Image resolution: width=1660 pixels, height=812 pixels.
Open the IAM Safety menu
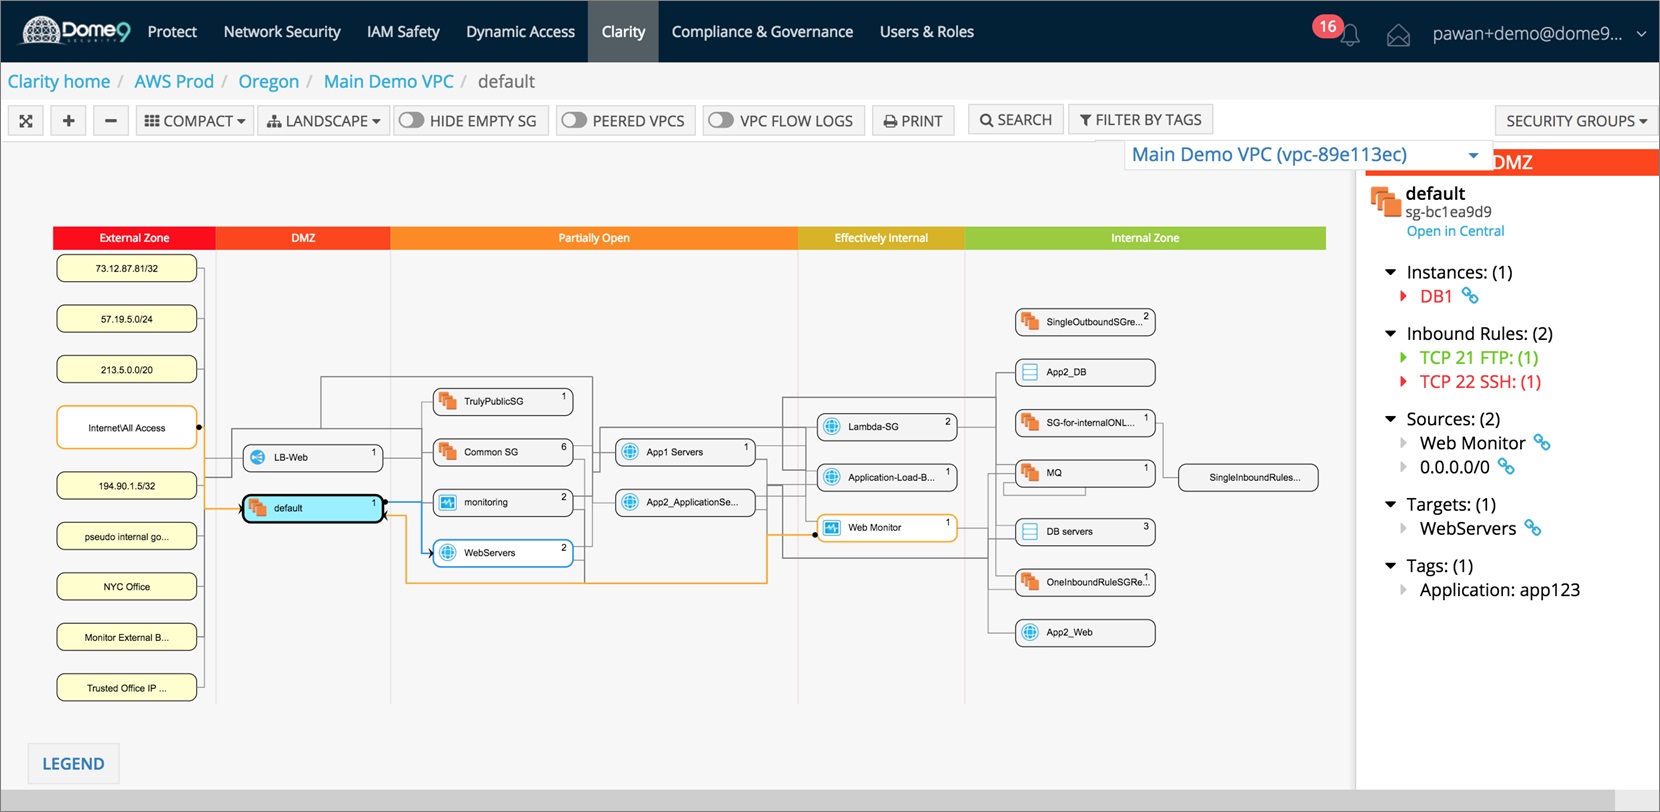[403, 32]
